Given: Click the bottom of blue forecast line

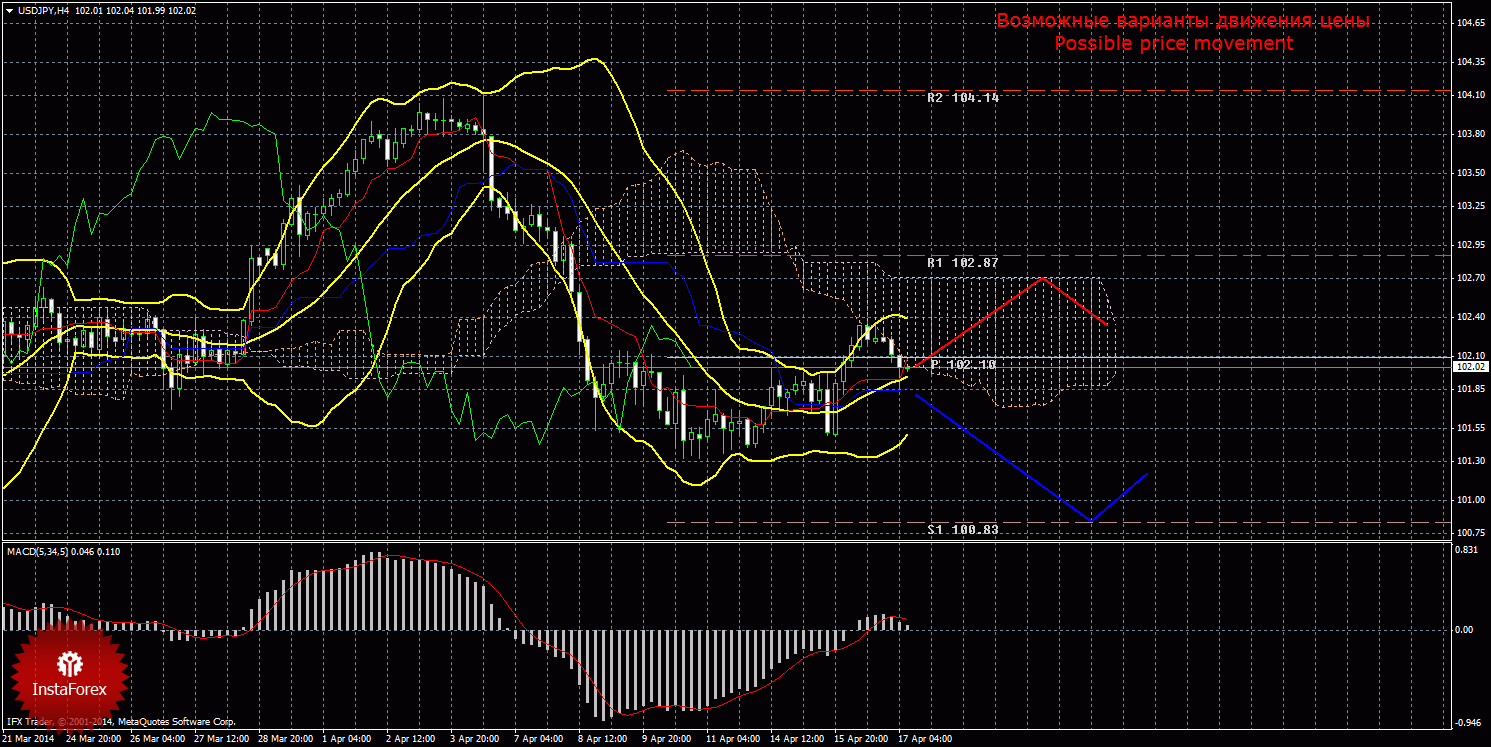Looking at the screenshot, I should [x=1091, y=520].
